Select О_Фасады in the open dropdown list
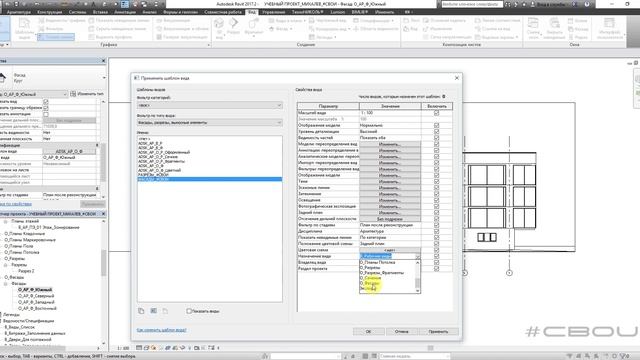The image size is (640, 360). 370,283
